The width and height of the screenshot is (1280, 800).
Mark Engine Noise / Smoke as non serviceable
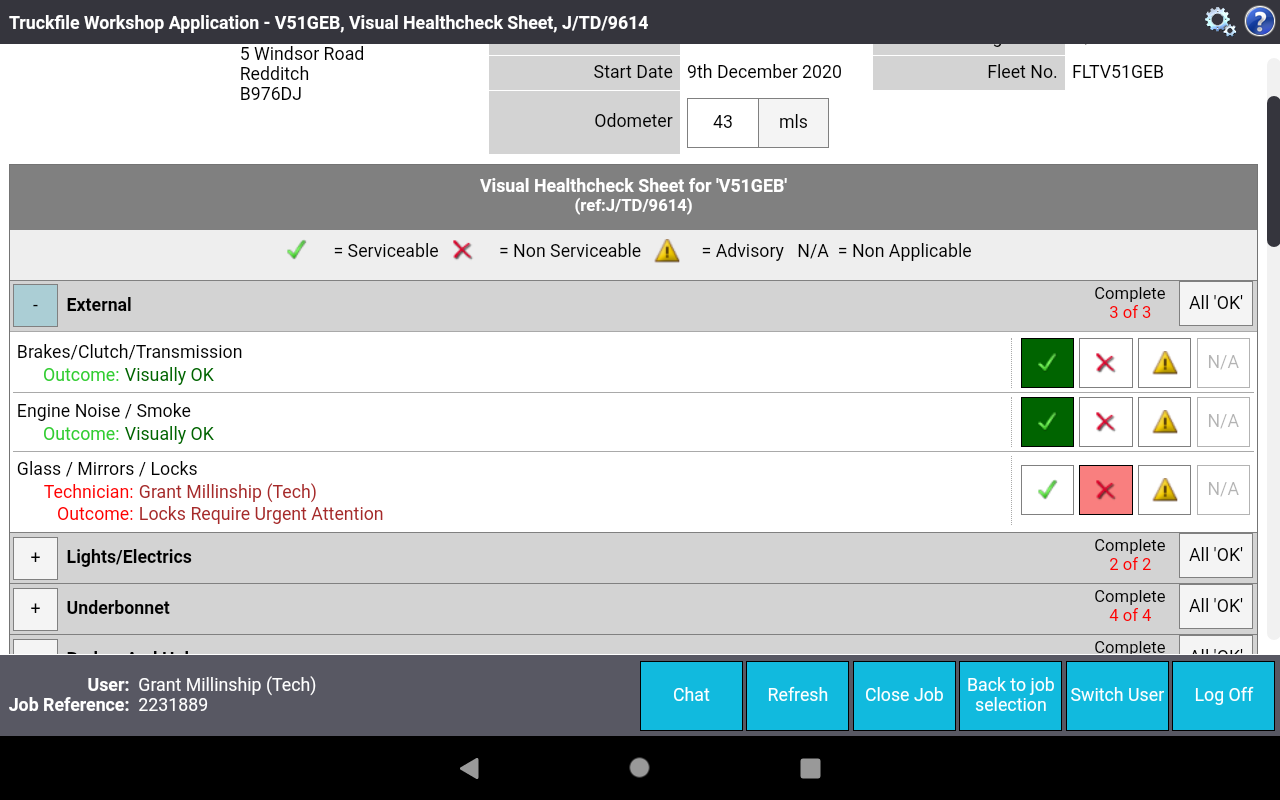coord(1106,422)
